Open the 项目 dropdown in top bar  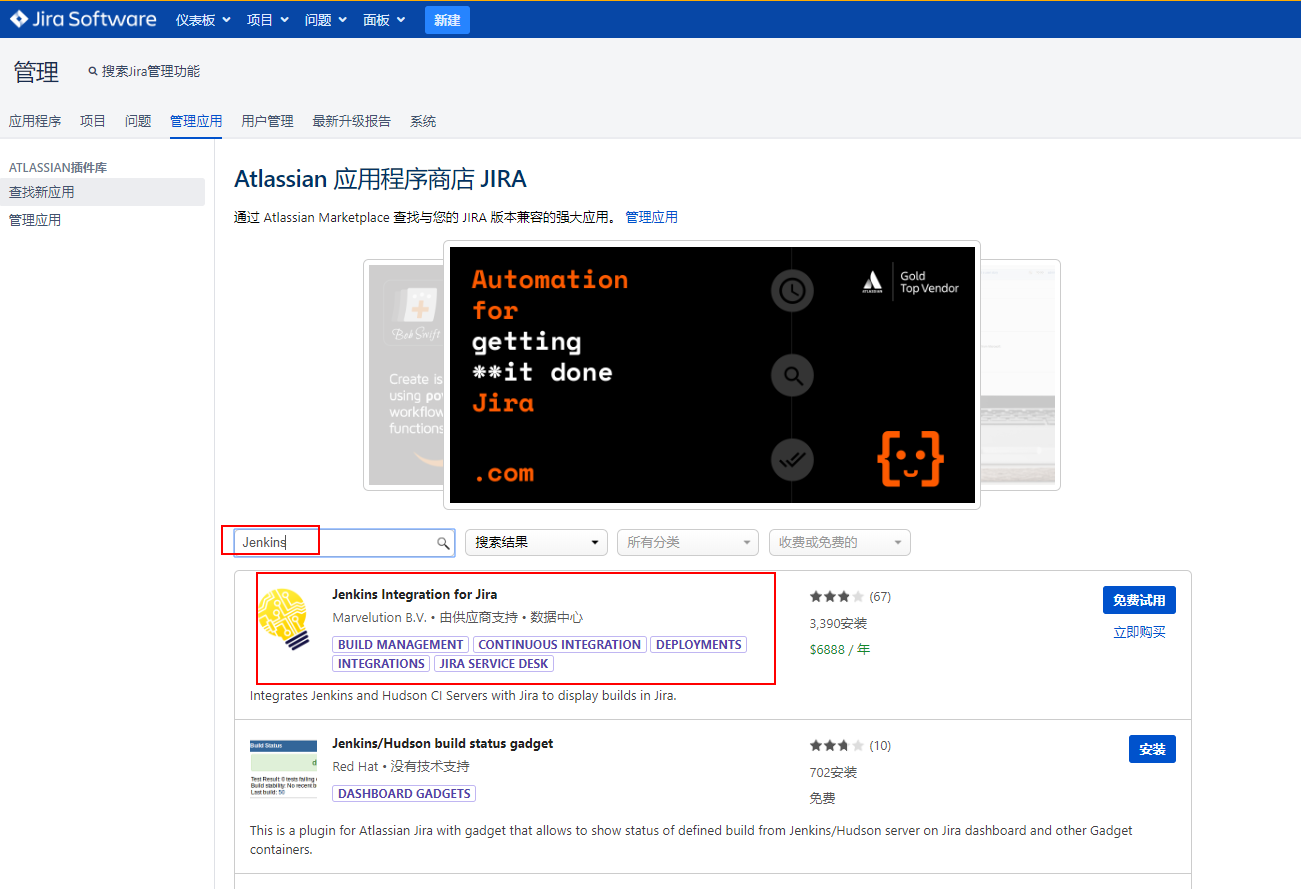(x=268, y=20)
